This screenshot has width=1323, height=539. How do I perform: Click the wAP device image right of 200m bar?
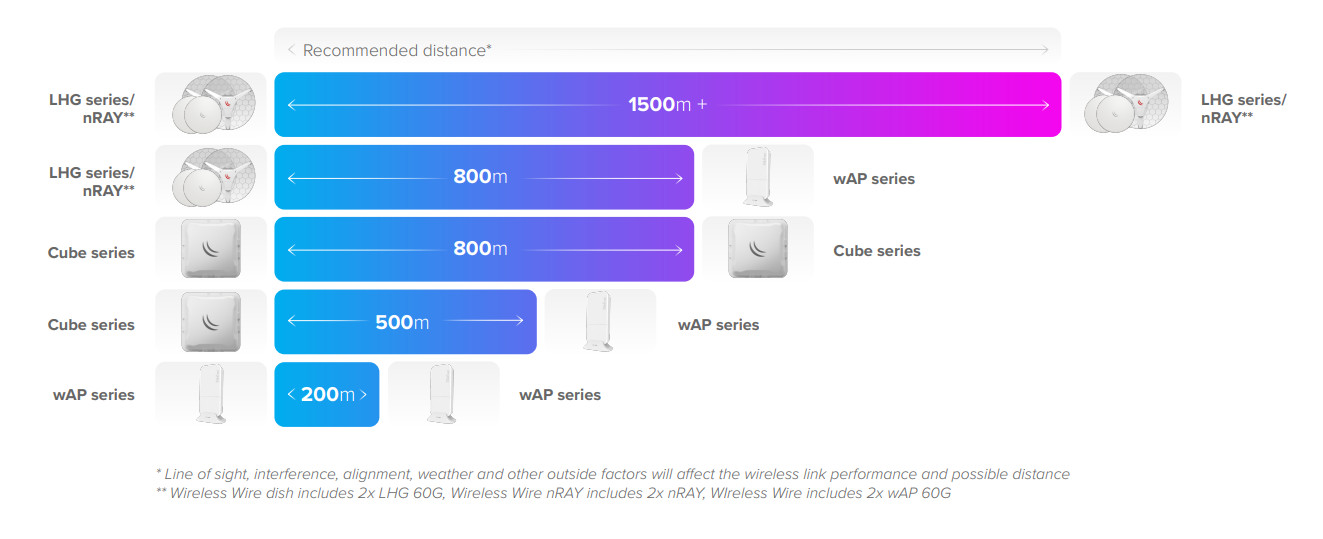pos(444,394)
